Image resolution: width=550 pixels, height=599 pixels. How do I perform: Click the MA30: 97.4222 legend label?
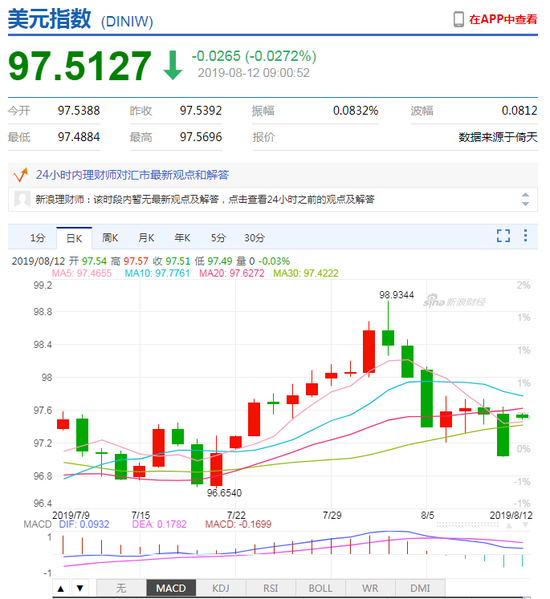306,274
